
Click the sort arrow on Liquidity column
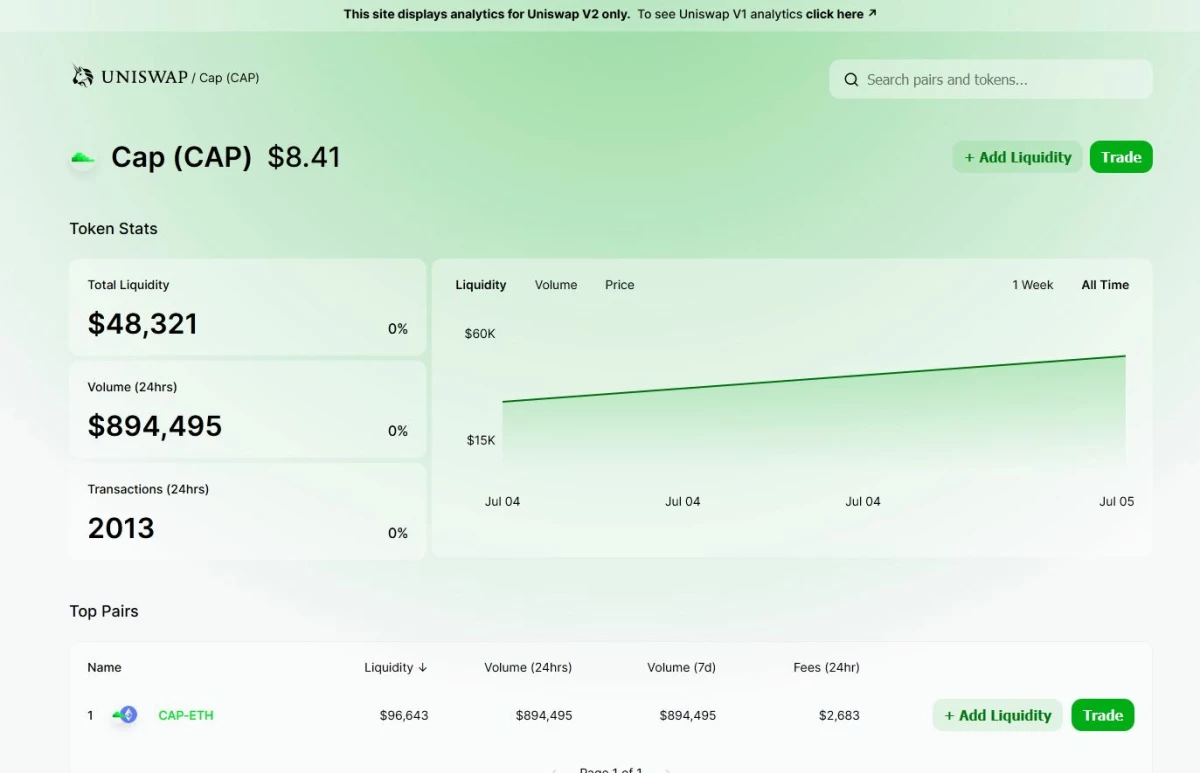tap(423, 667)
